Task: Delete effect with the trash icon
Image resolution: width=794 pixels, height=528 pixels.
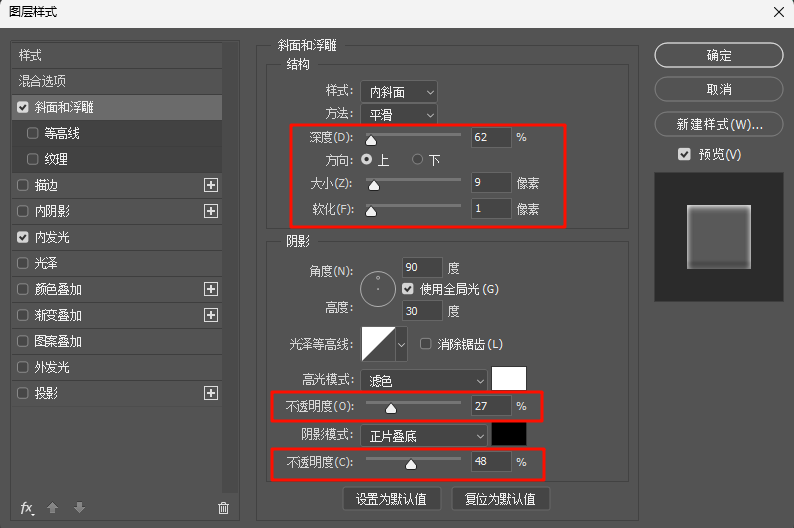Action: (x=223, y=508)
